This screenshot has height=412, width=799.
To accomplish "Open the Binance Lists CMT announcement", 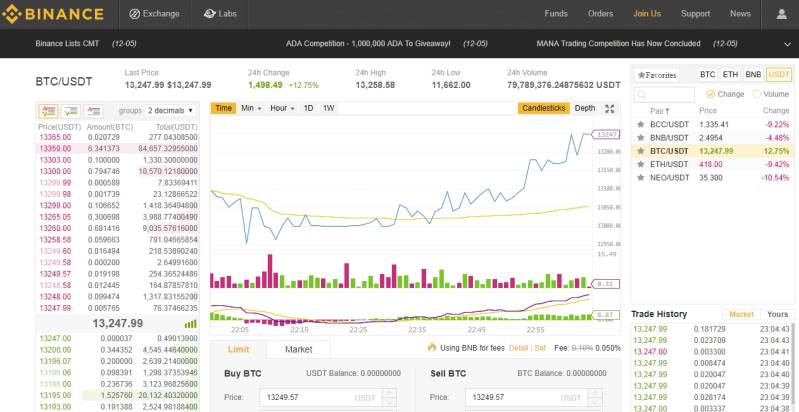I will tap(67, 44).
